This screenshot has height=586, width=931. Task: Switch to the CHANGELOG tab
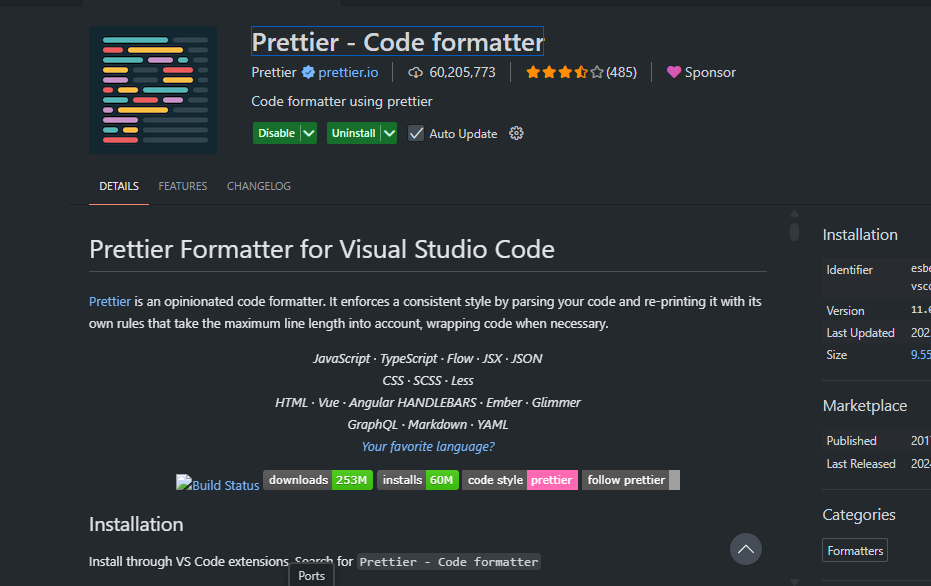[x=259, y=186]
